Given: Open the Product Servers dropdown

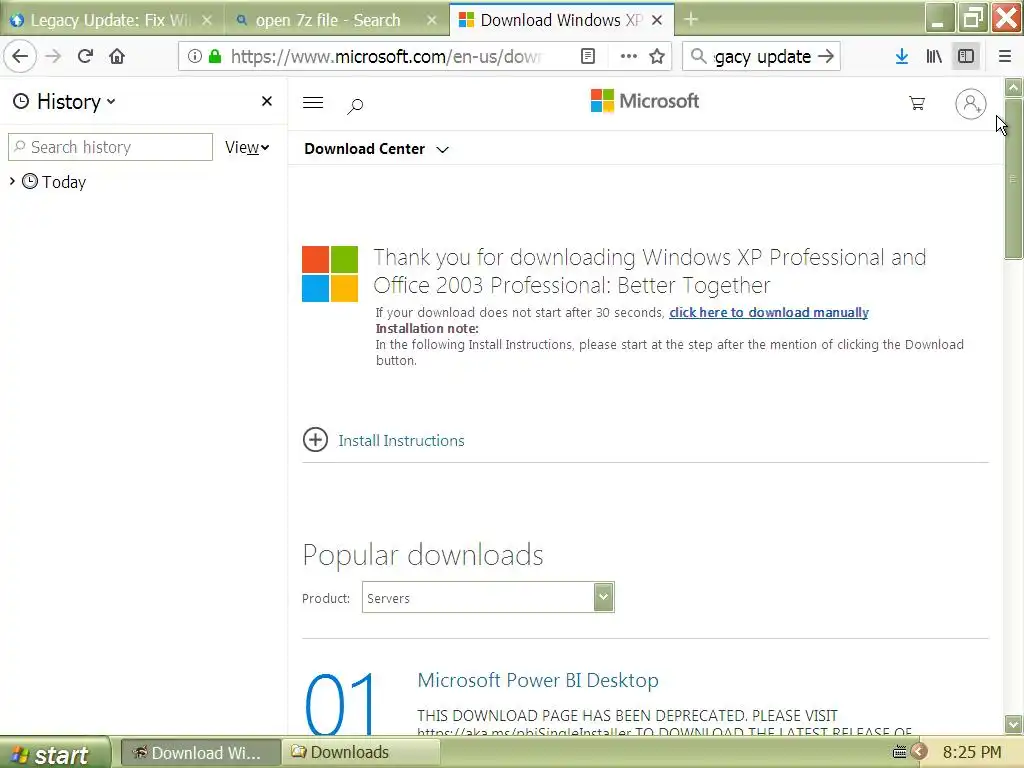Looking at the screenshot, I should (x=488, y=598).
